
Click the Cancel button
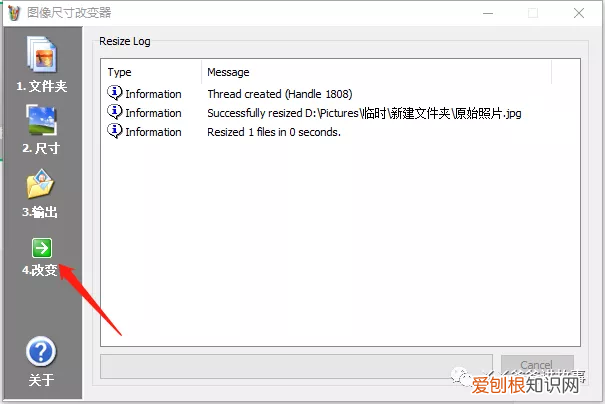coord(537,365)
